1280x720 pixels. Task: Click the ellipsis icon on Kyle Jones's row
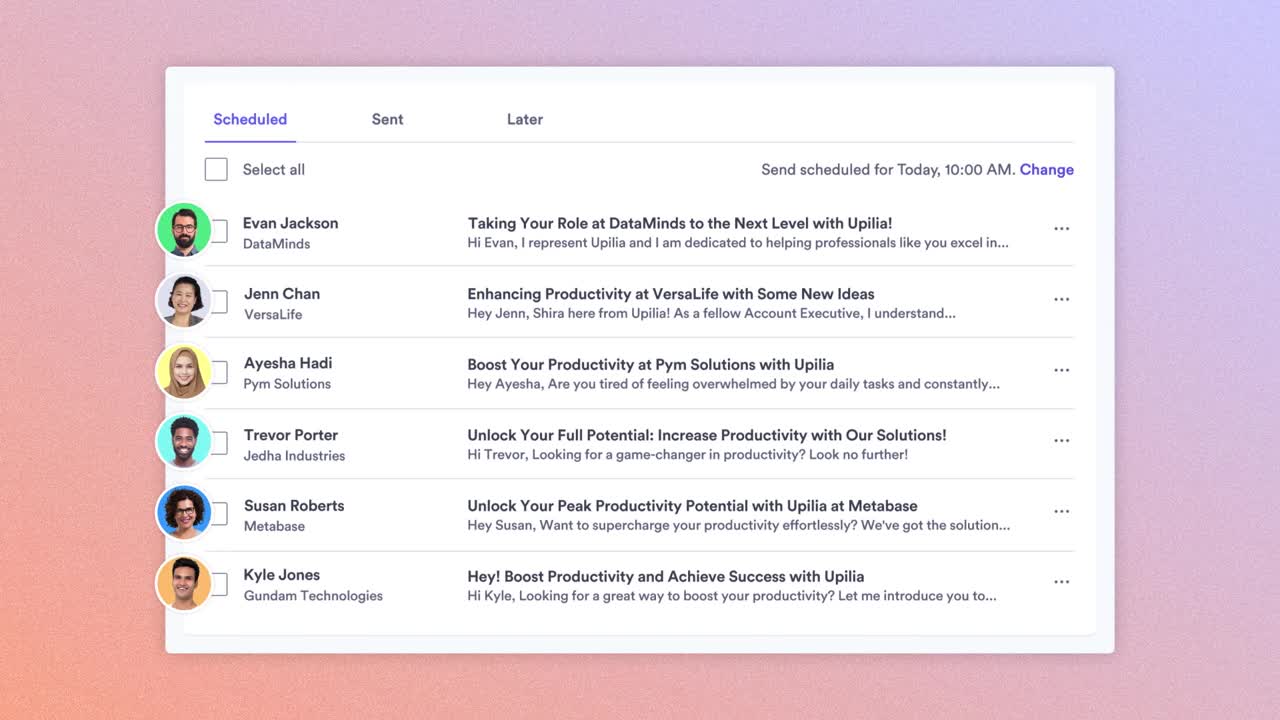(x=1061, y=581)
